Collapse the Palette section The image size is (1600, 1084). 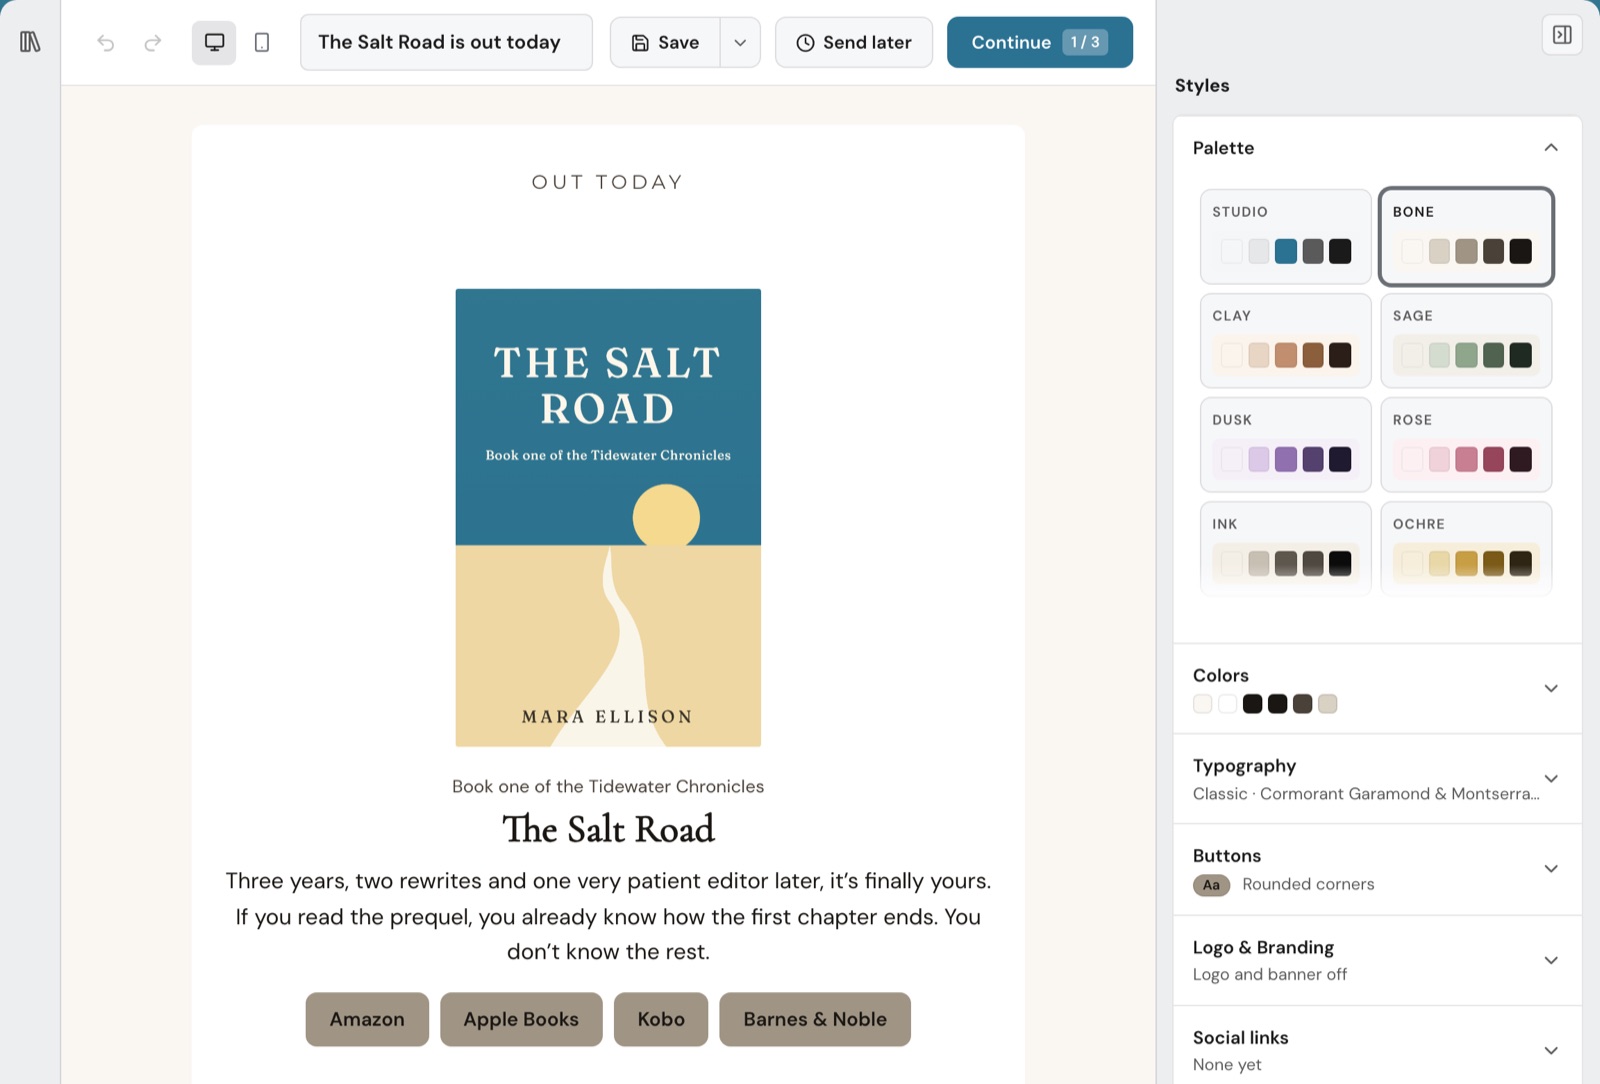point(1551,148)
